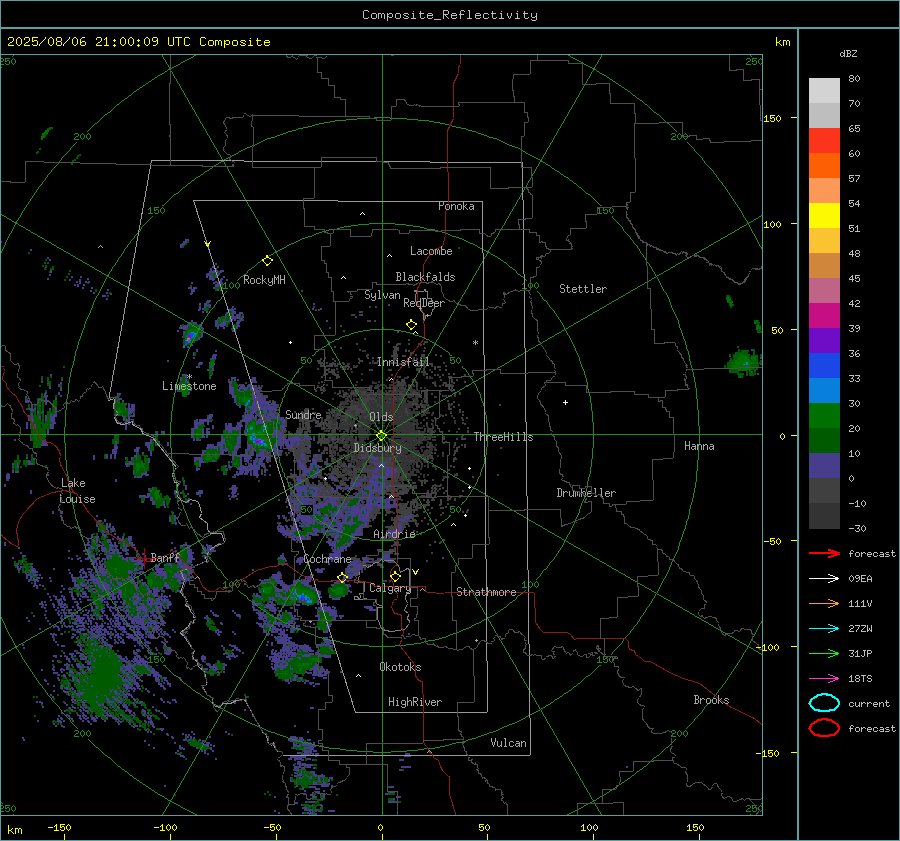
Task: Click the white plus marker west of Hanna
Action: (x=565, y=402)
